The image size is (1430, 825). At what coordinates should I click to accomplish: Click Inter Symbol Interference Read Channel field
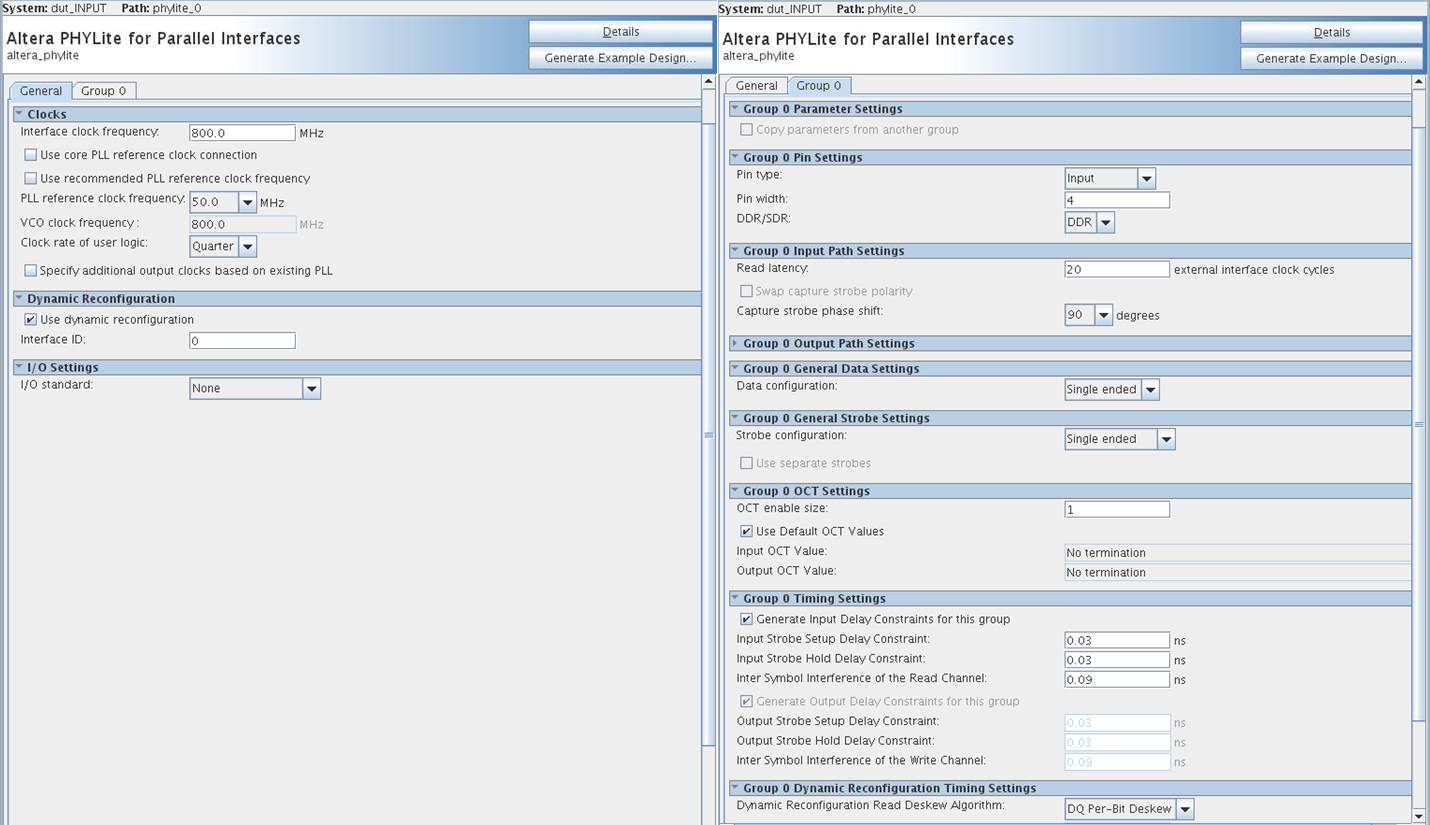pos(1117,679)
